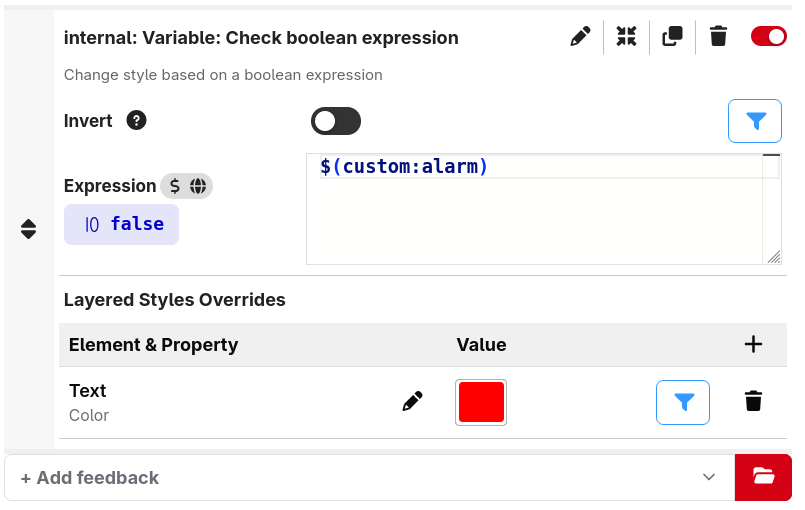
Task: Browse feedbacks with the red folder button
Action: [x=763, y=477]
